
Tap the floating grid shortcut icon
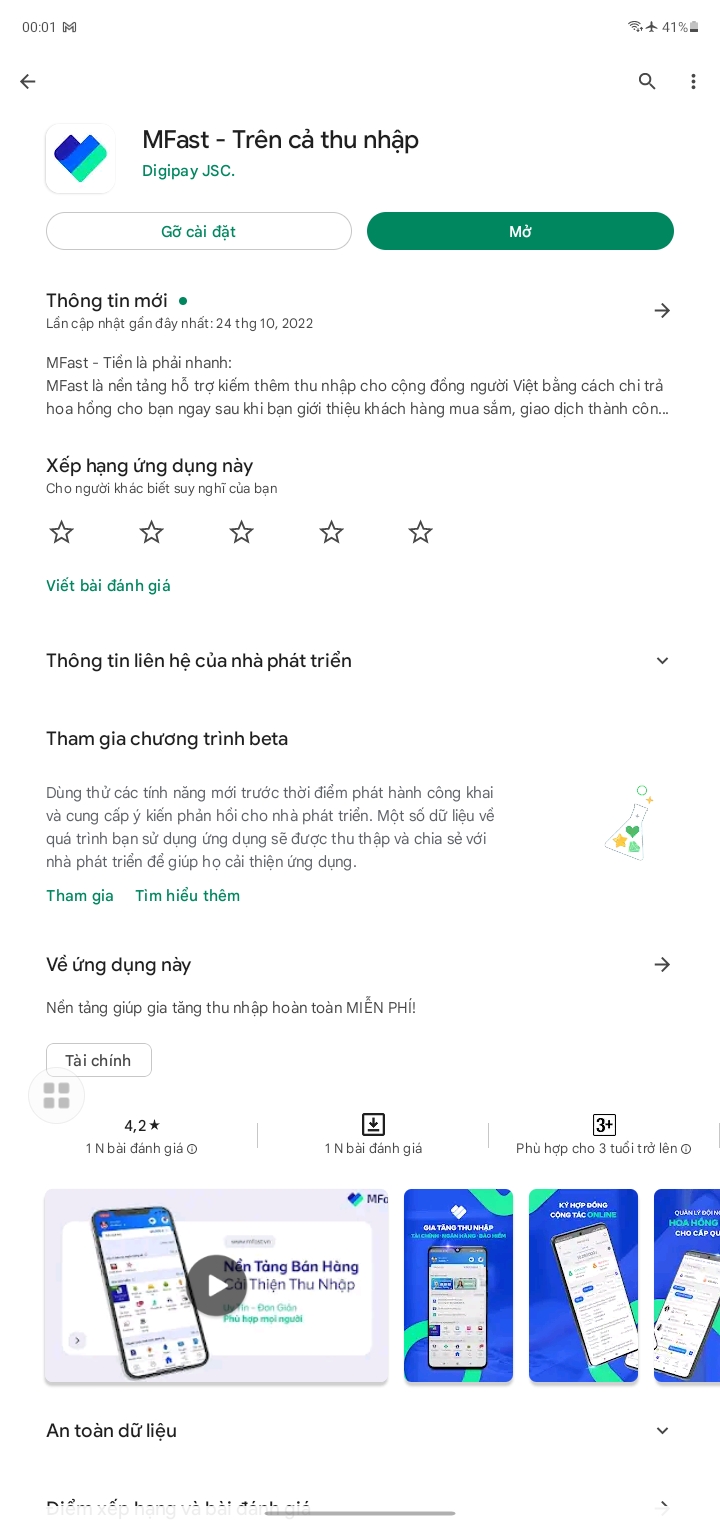tap(57, 1096)
